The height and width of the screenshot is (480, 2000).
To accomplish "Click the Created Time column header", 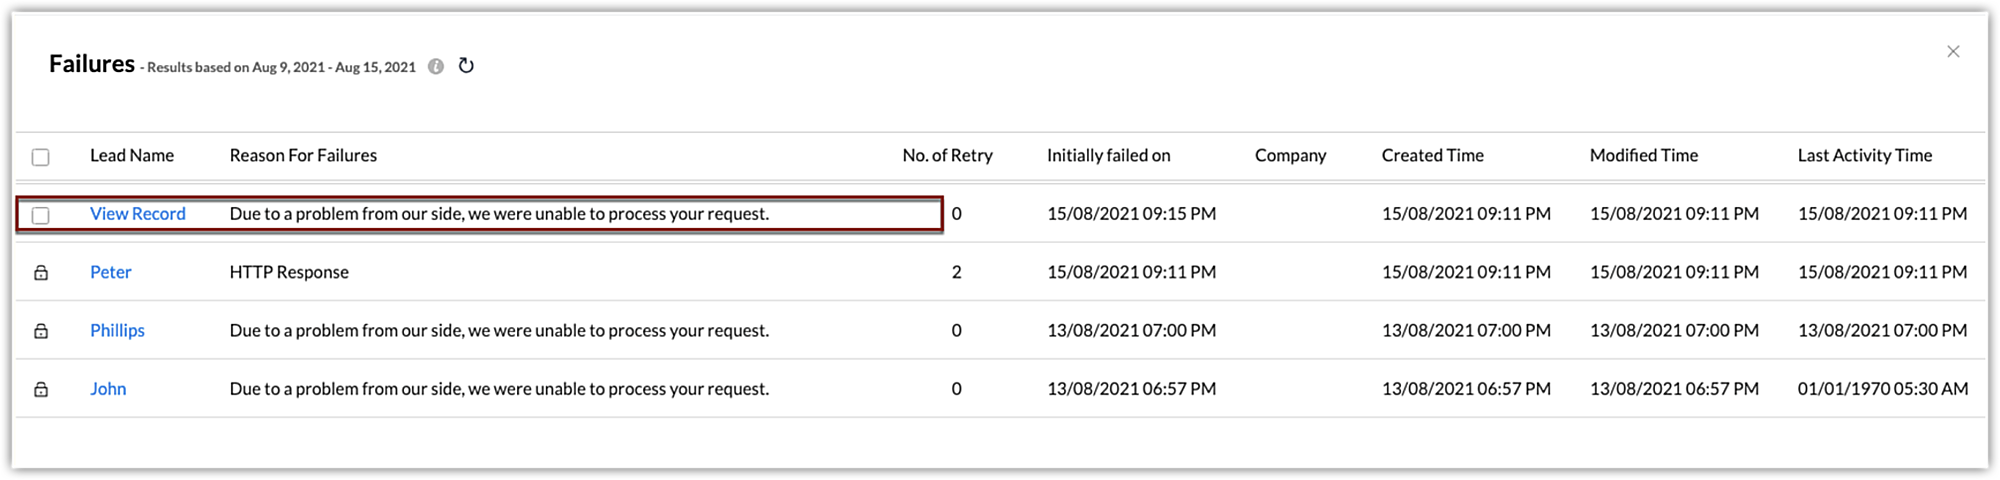I will 1432,155.
